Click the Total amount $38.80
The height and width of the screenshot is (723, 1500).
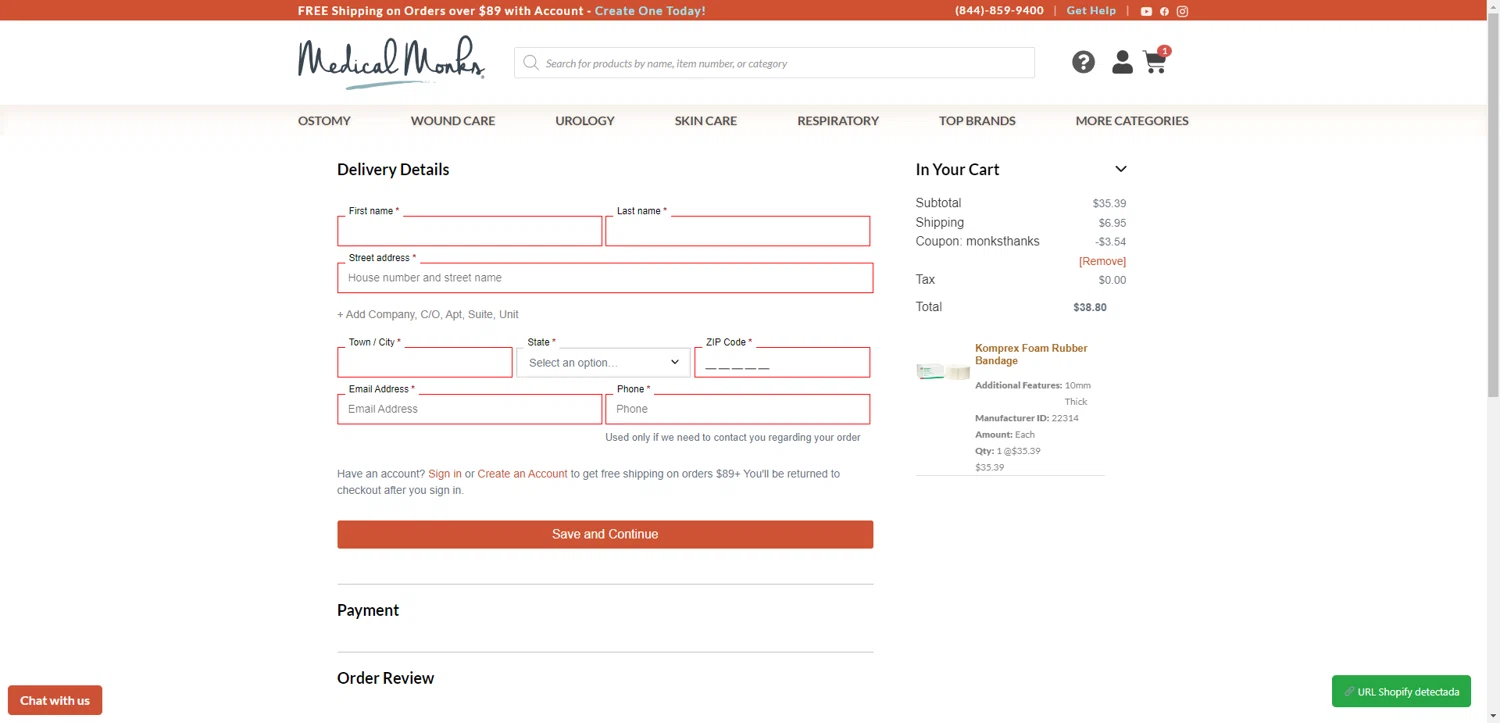click(x=1090, y=308)
